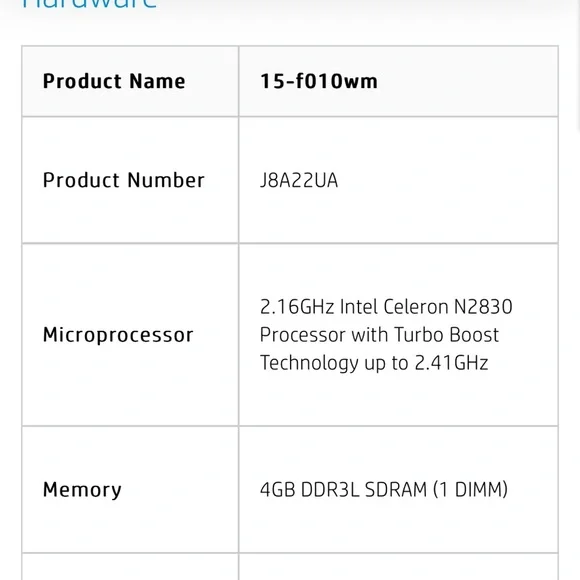Viewport: 580px width, 580px height.
Task: Click the word Celeron in the microprocessor row
Action: [415, 307]
